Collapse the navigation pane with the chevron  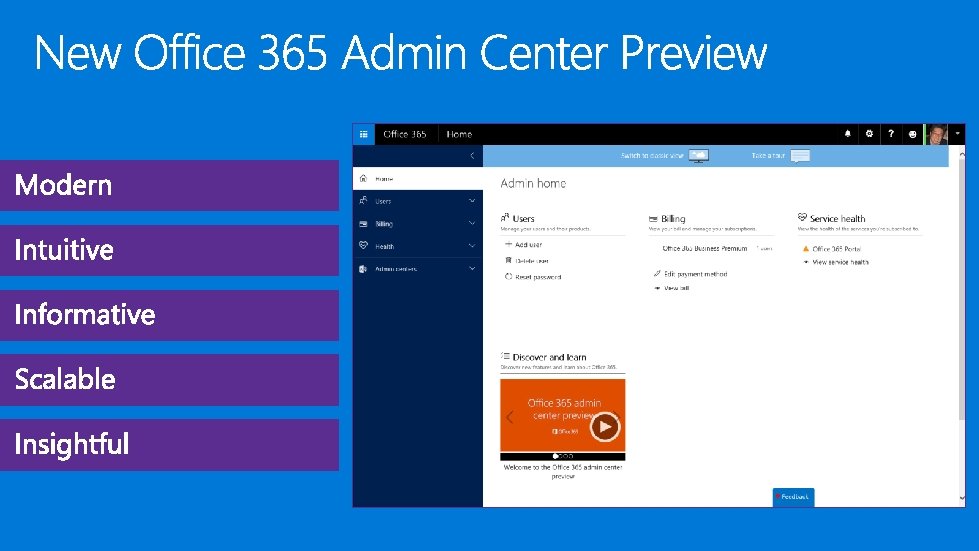click(472, 156)
